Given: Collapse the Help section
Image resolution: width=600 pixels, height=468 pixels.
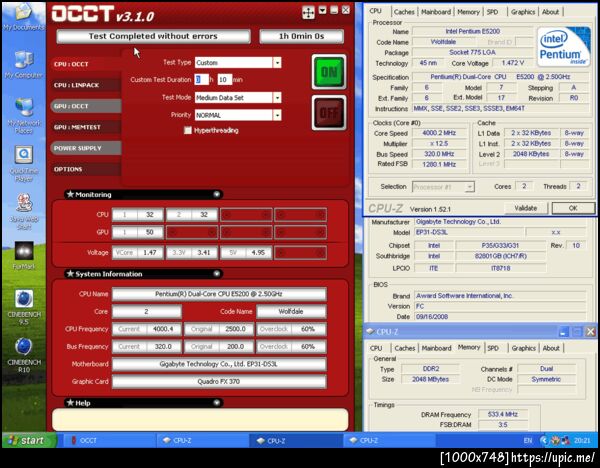Looking at the screenshot, I should coord(217,403).
